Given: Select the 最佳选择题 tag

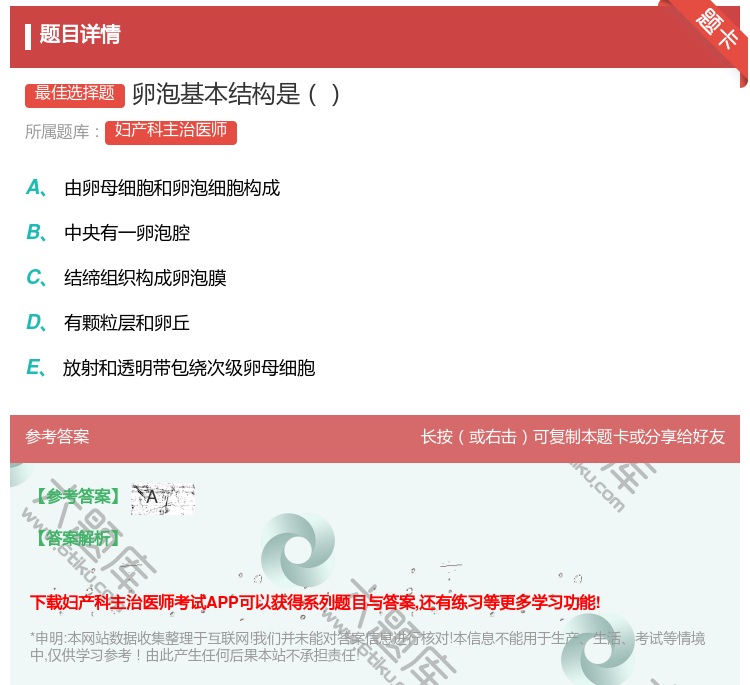Looking at the screenshot, I should click(x=75, y=95).
